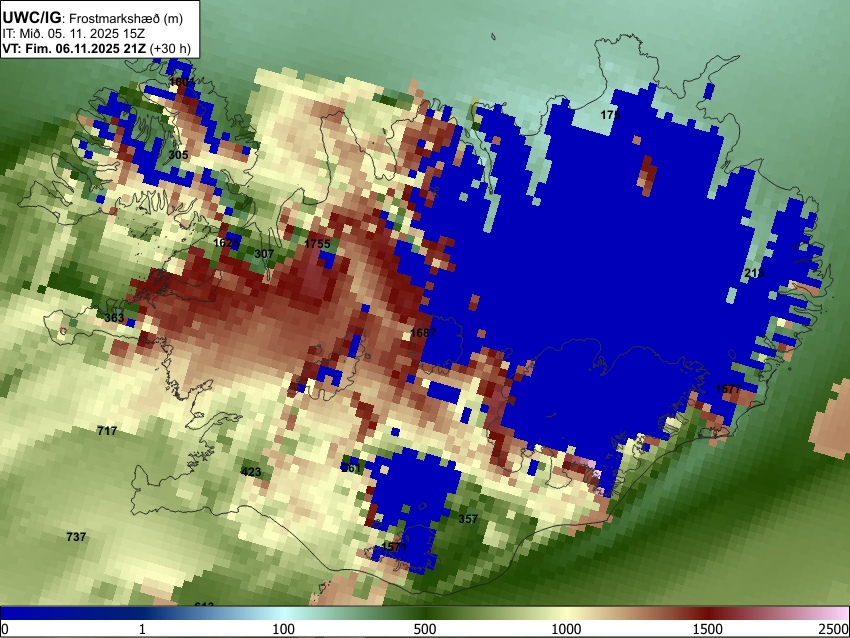Click the map value label 717
Screen dimensions: 850x638
[x=107, y=431]
